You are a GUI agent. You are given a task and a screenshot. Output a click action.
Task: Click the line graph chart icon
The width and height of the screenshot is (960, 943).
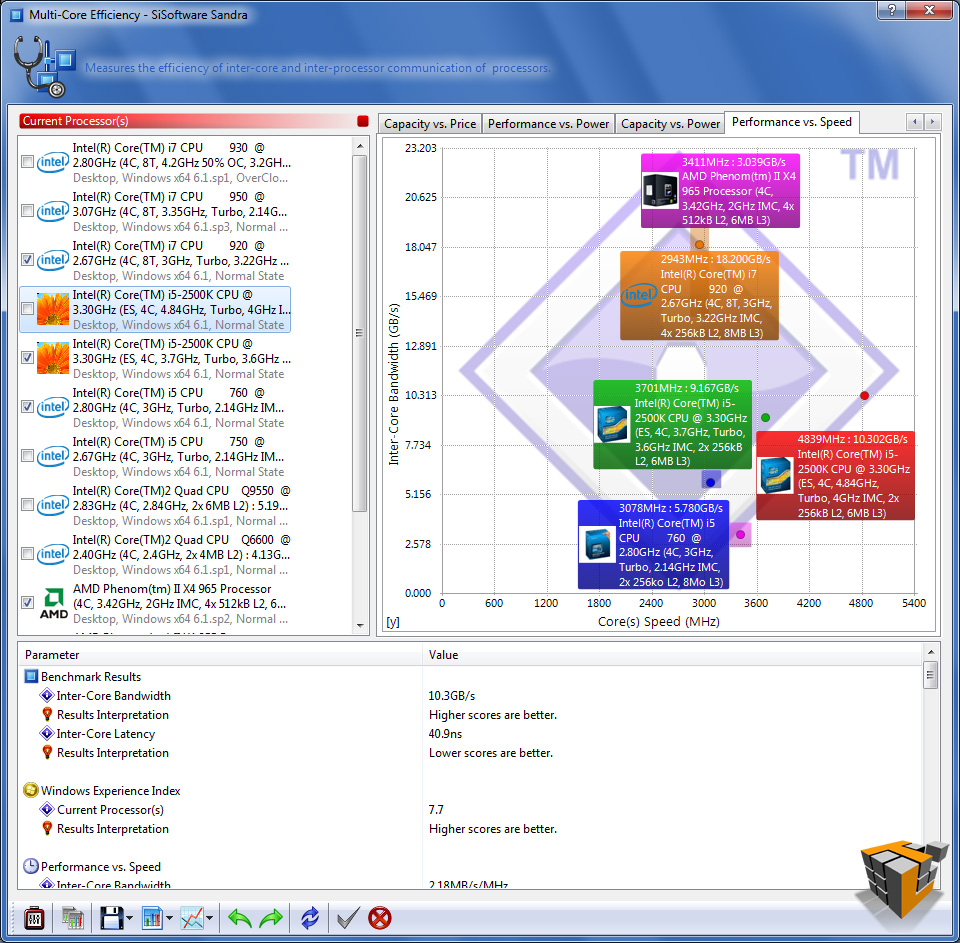click(192, 918)
